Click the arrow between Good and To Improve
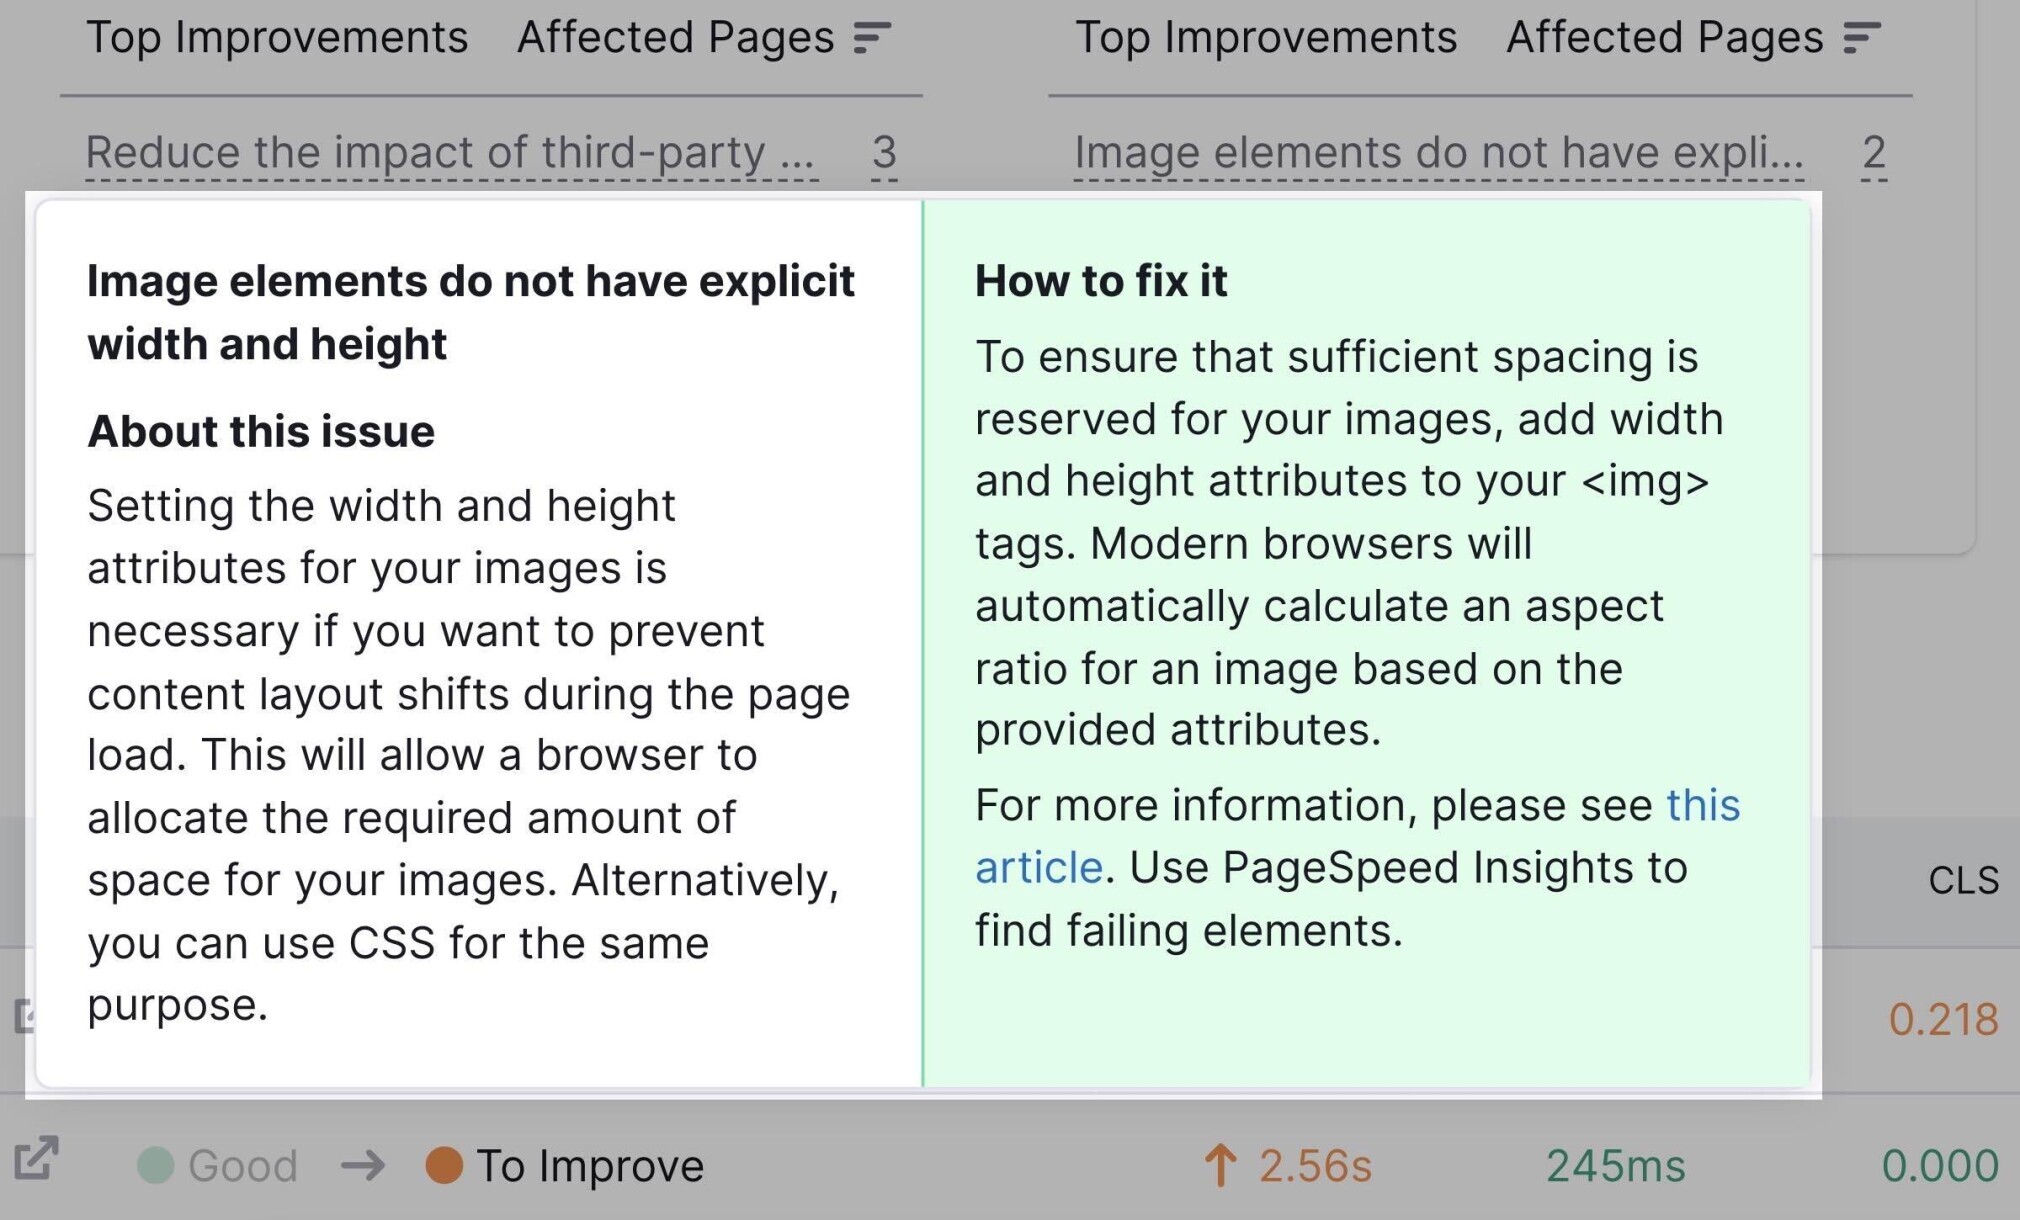The image size is (2020, 1220). (x=362, y=1165)
